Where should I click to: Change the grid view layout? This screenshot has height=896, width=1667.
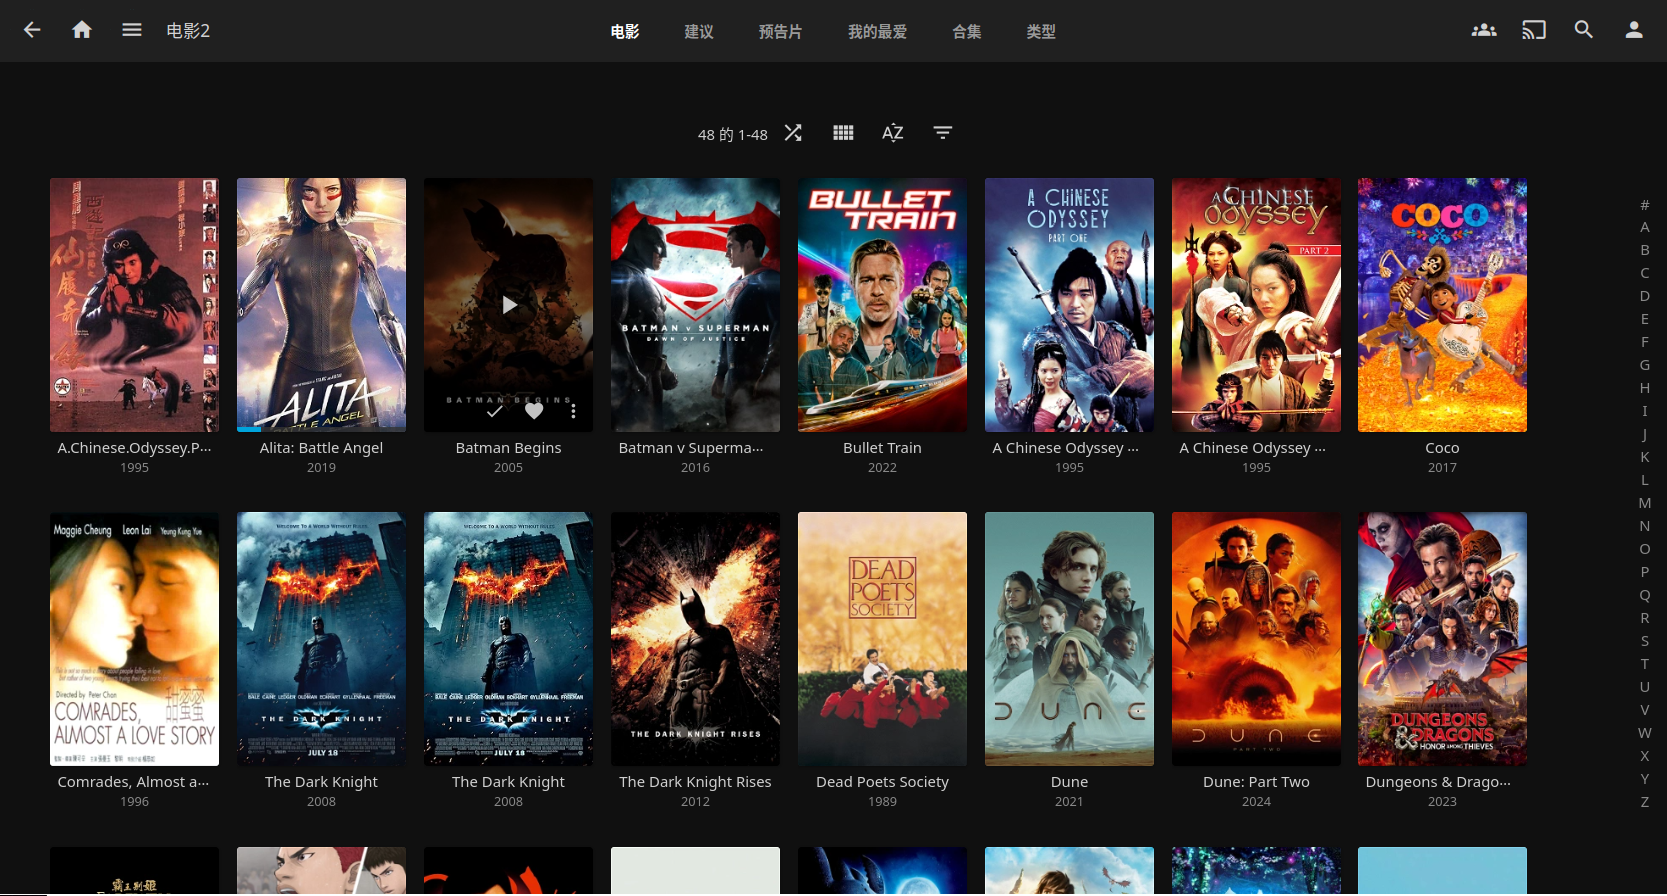coord(843,133)
